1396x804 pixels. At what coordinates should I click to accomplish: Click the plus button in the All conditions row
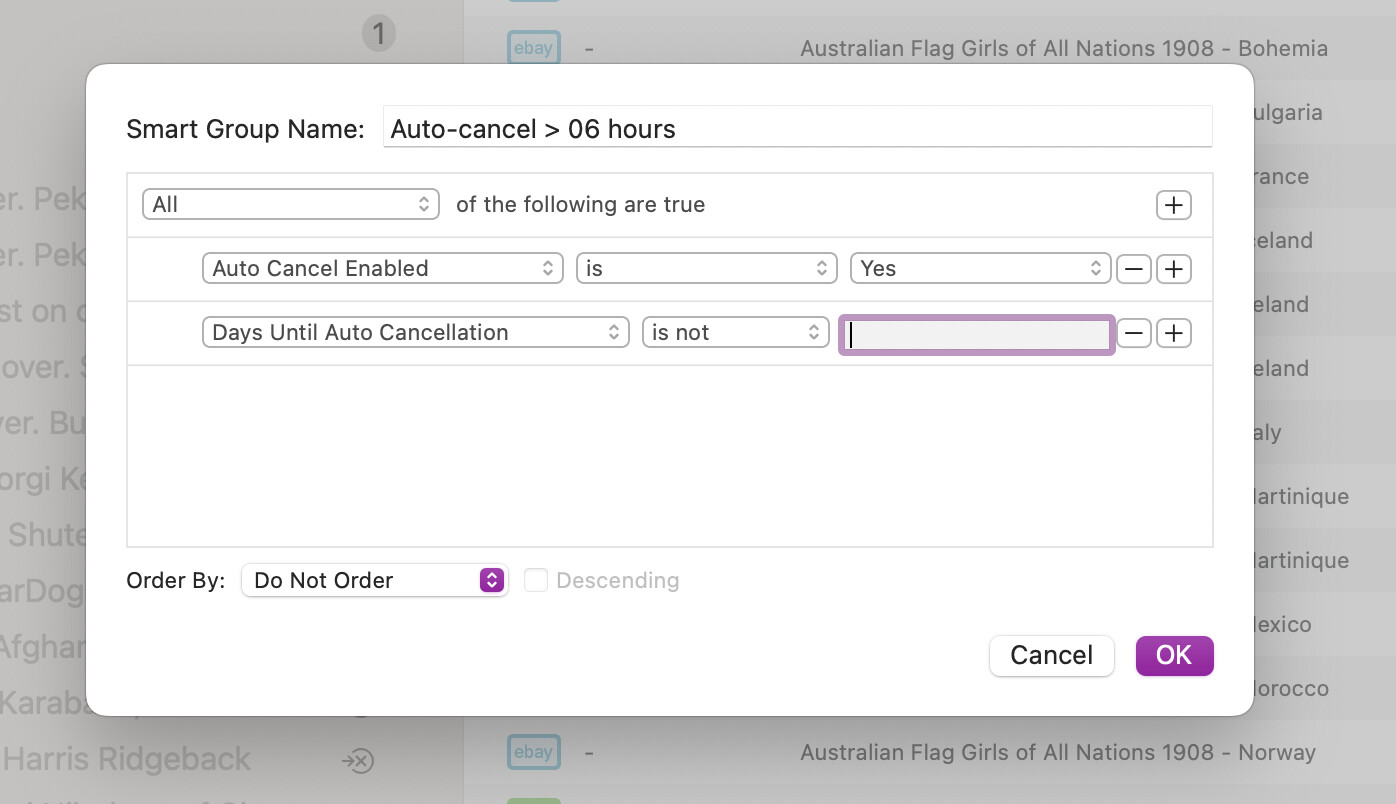1173,205
